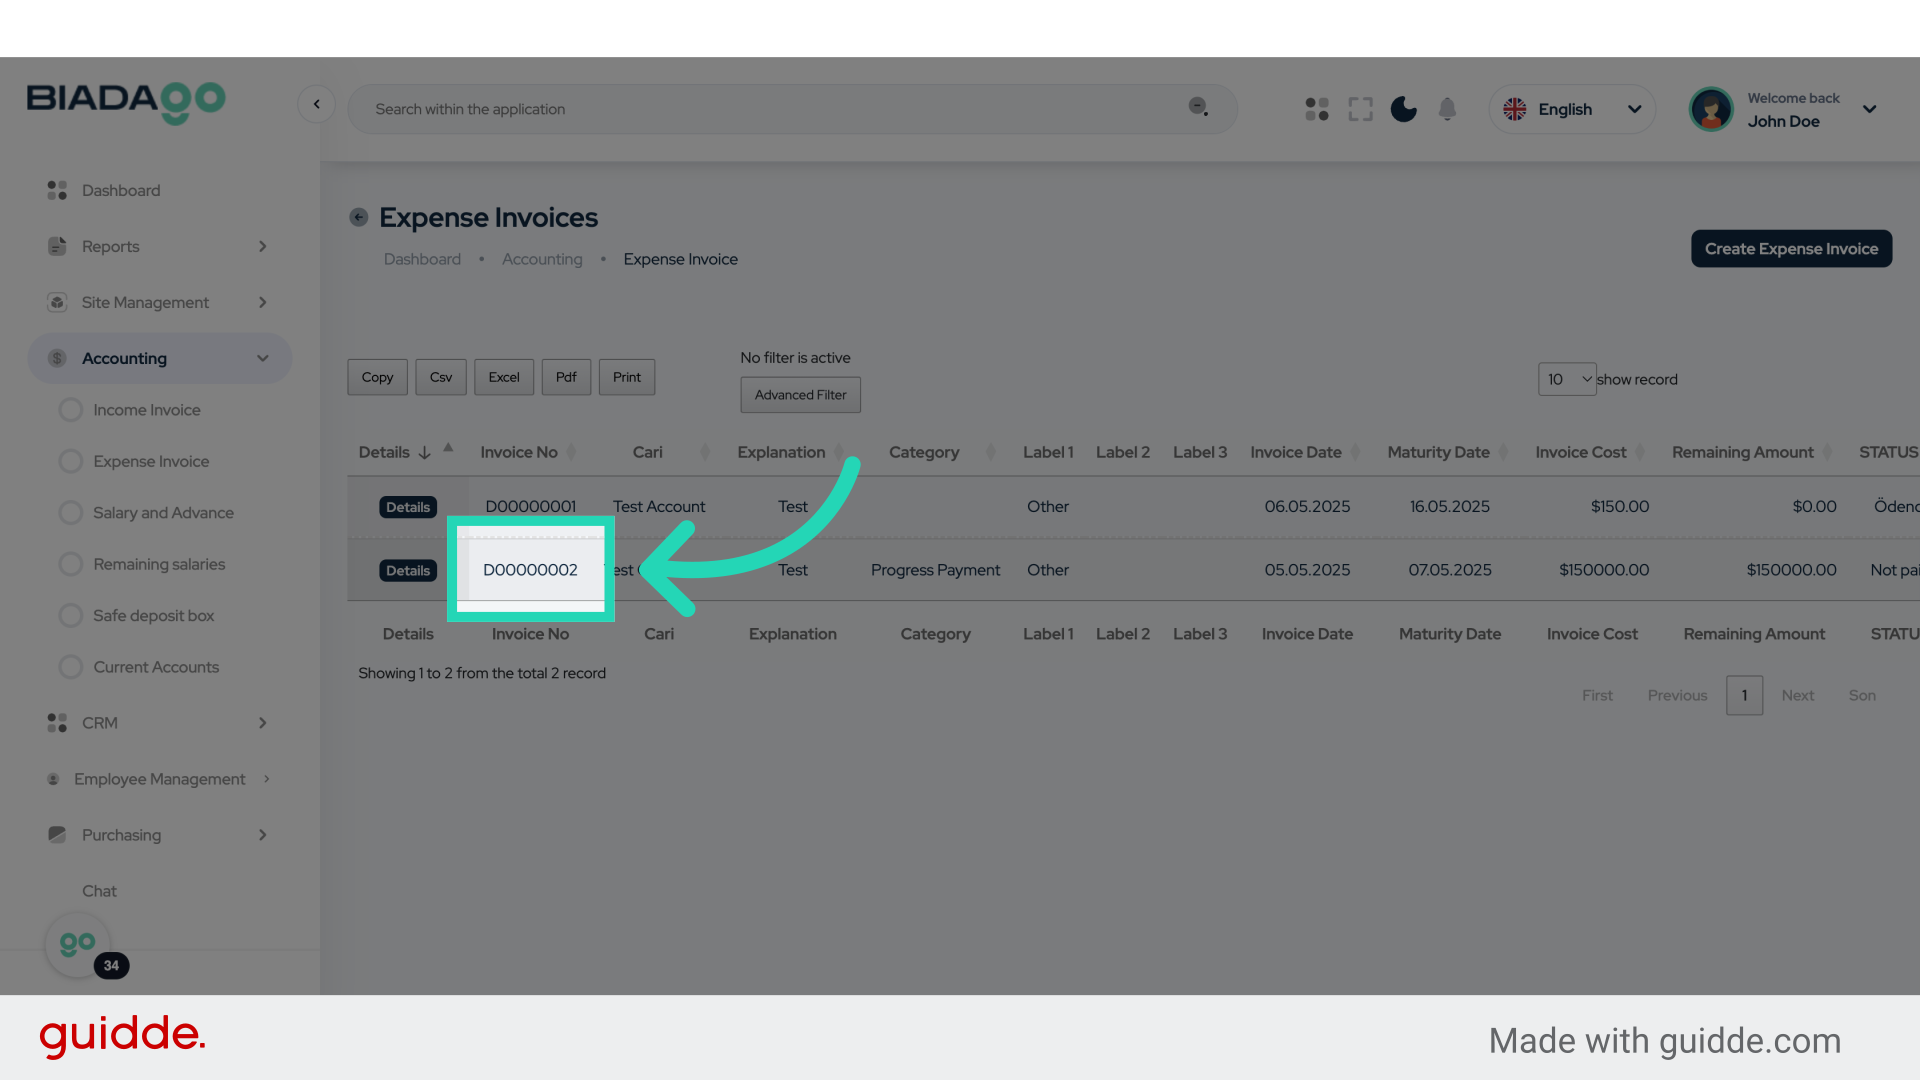
Task: Click Create Expense Invoice button
Action: [x=1790, y=249]
